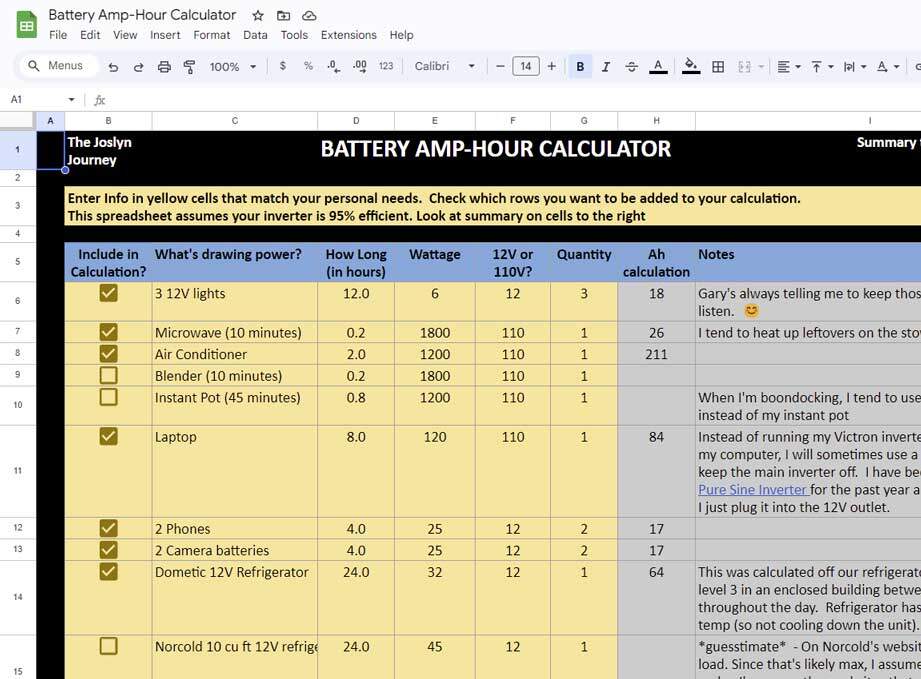Uncheck the 2 Phones checkbox
Viewport: 921px width, 679px height.
pyautogui.click(x=108, y=528)
